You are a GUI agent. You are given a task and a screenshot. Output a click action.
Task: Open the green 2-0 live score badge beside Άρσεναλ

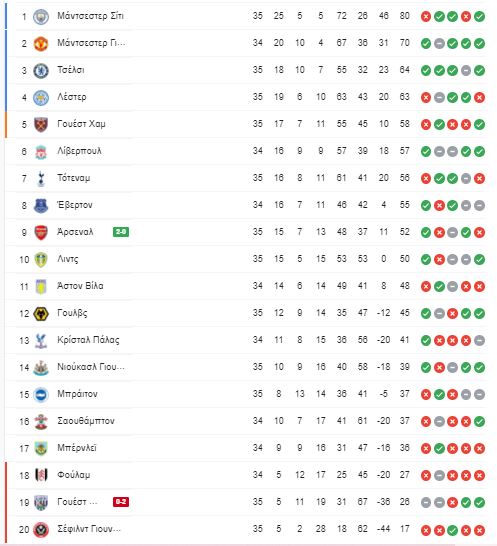pos(121,232)
